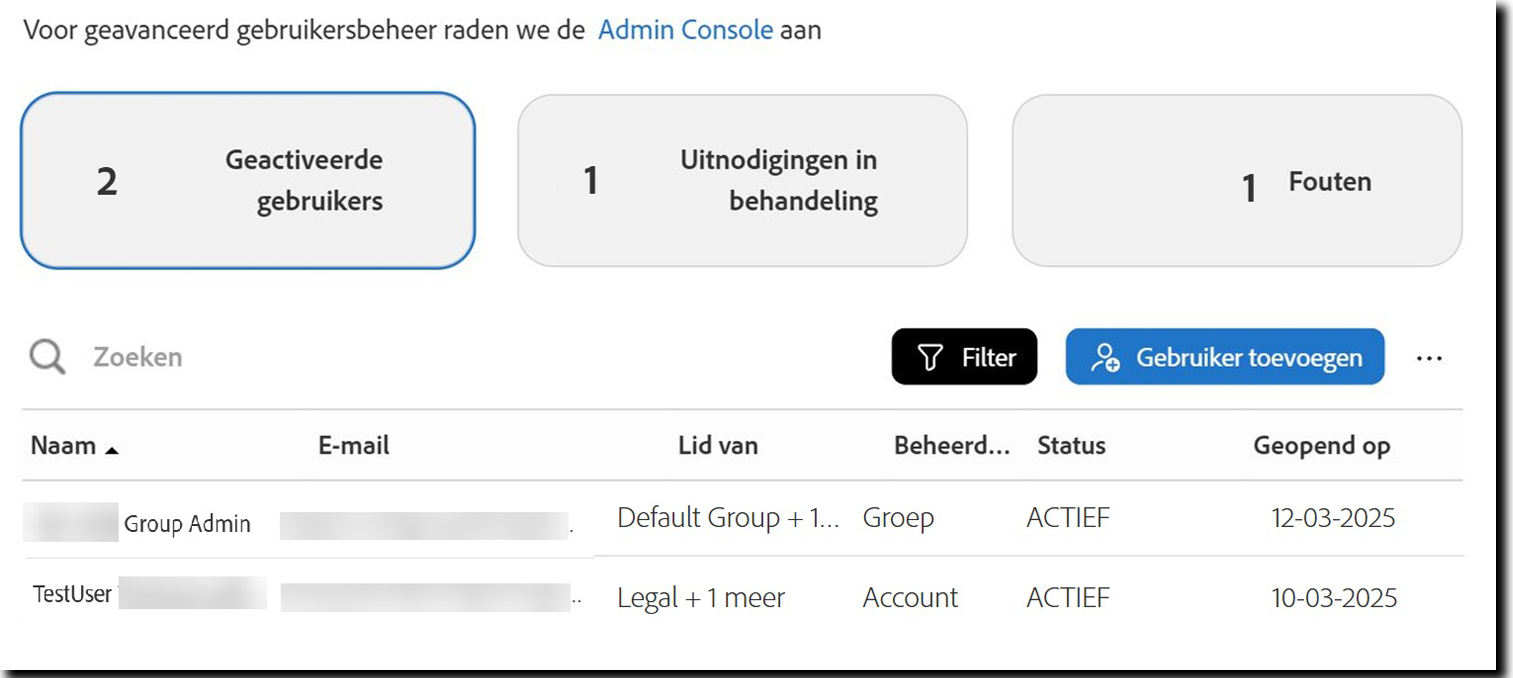Sort by Status column header
Screen dimensions: 1513x678
(x=1071, y=446)
